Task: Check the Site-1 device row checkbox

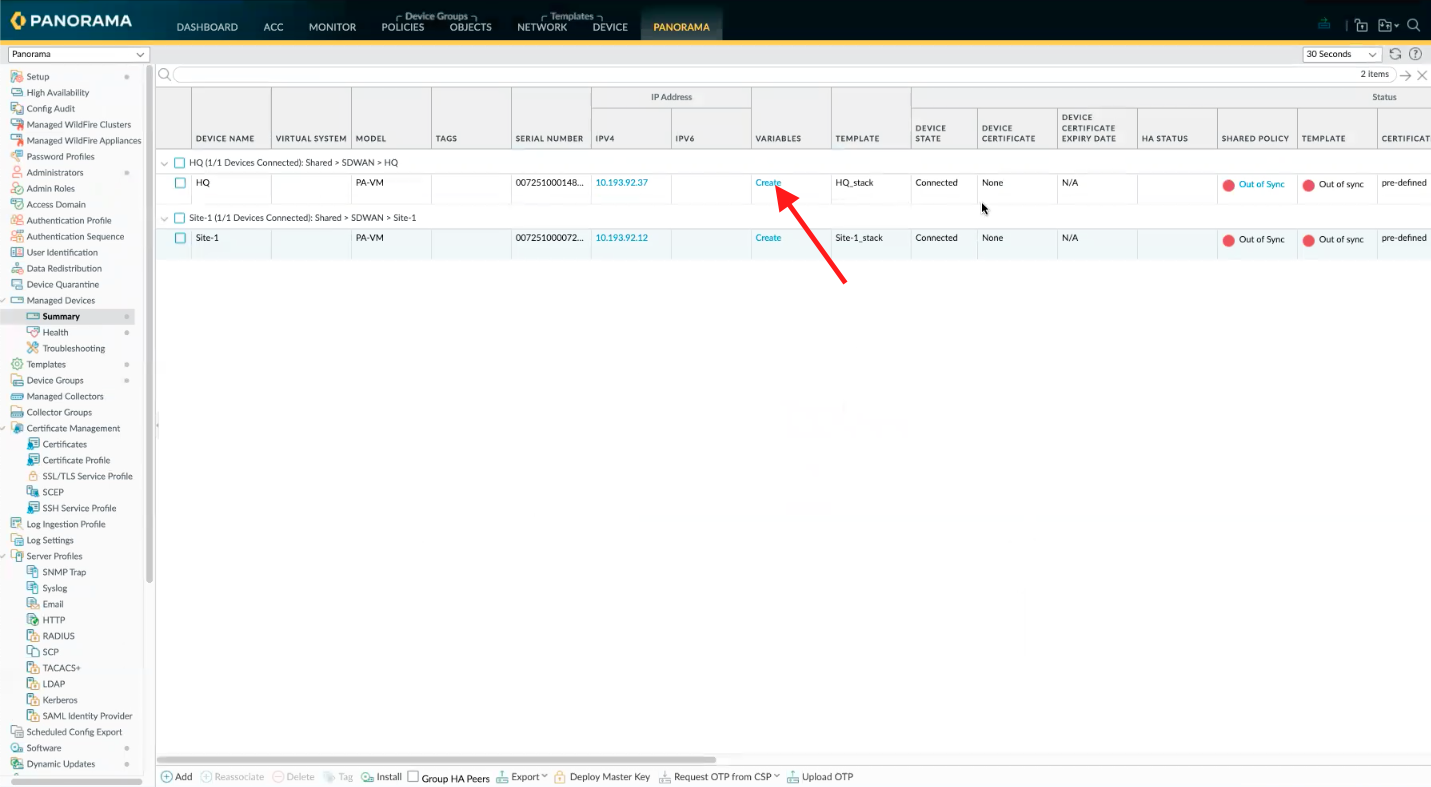Action: (180, 238)
